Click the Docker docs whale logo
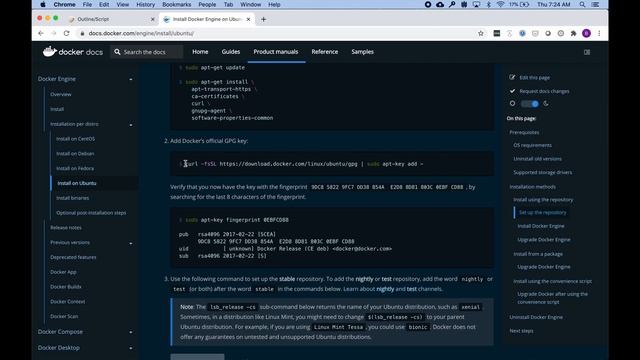This screenshot has width=640, height=360. pos(49,51)
